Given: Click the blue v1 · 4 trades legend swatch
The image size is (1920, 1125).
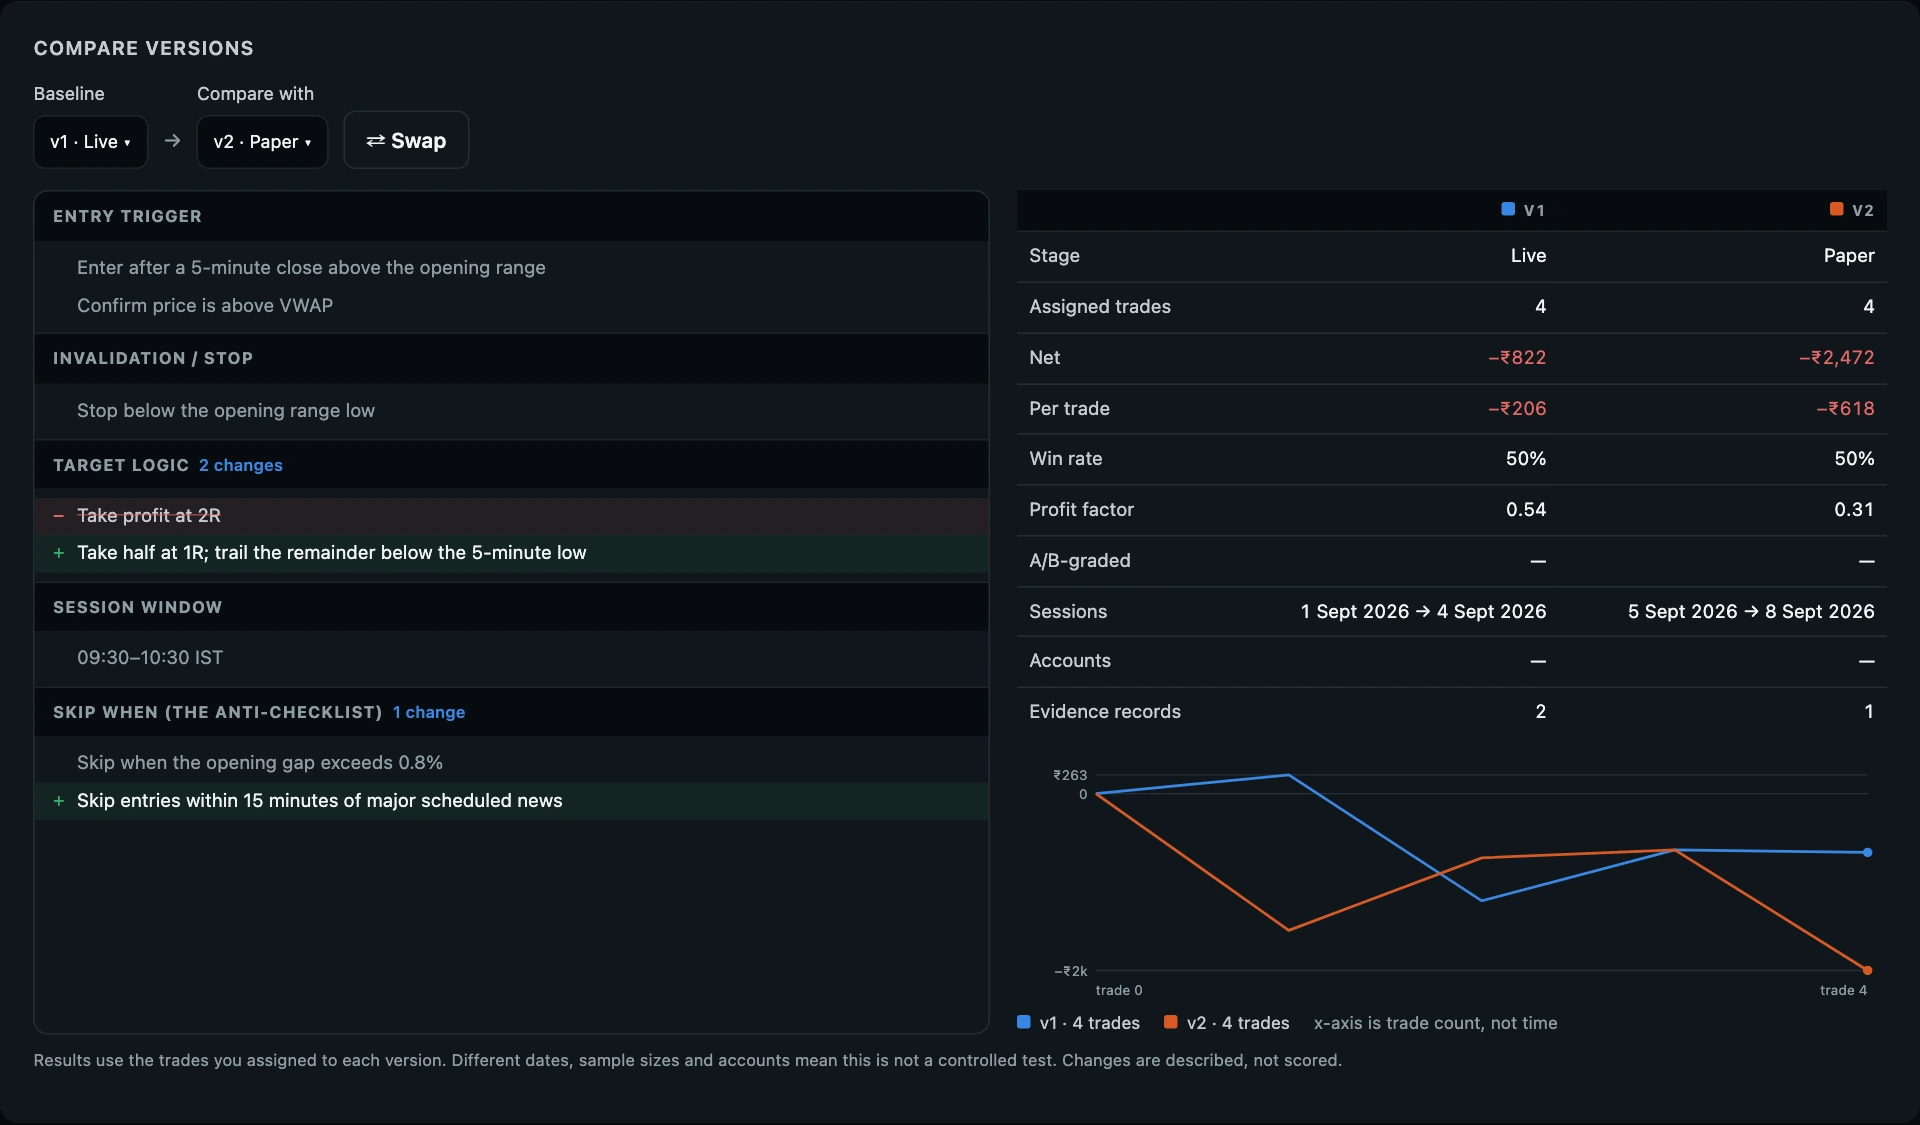Looking at the screenshot, I should click(x=1024, y=1022).
